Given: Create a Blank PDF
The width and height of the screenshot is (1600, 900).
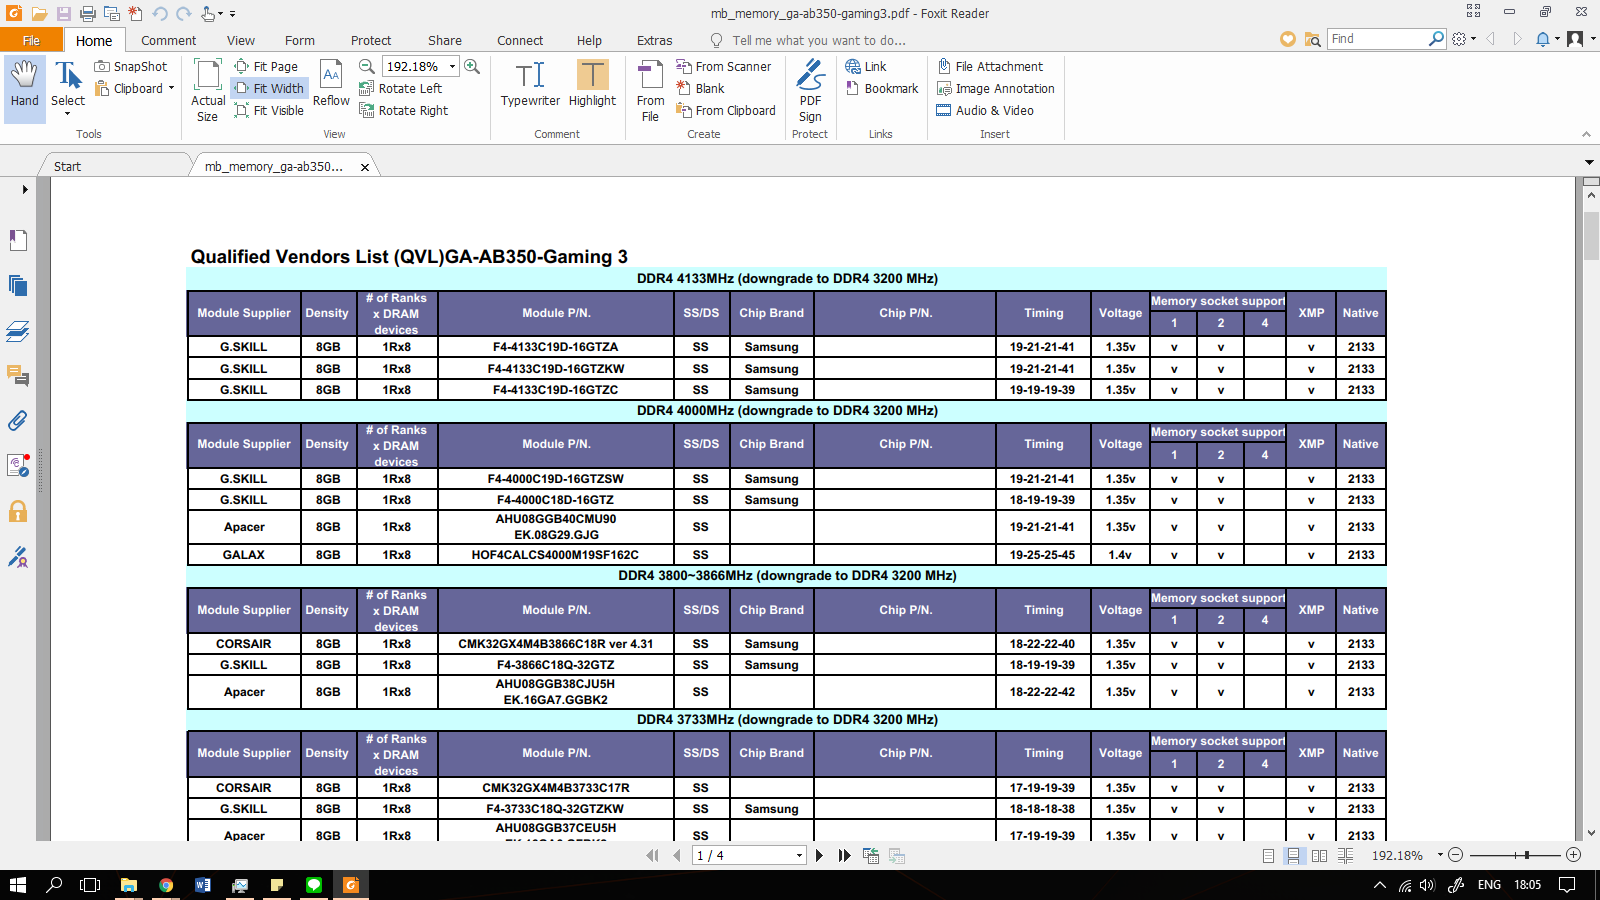Looking at the screenshot, I should coord(700,88).
